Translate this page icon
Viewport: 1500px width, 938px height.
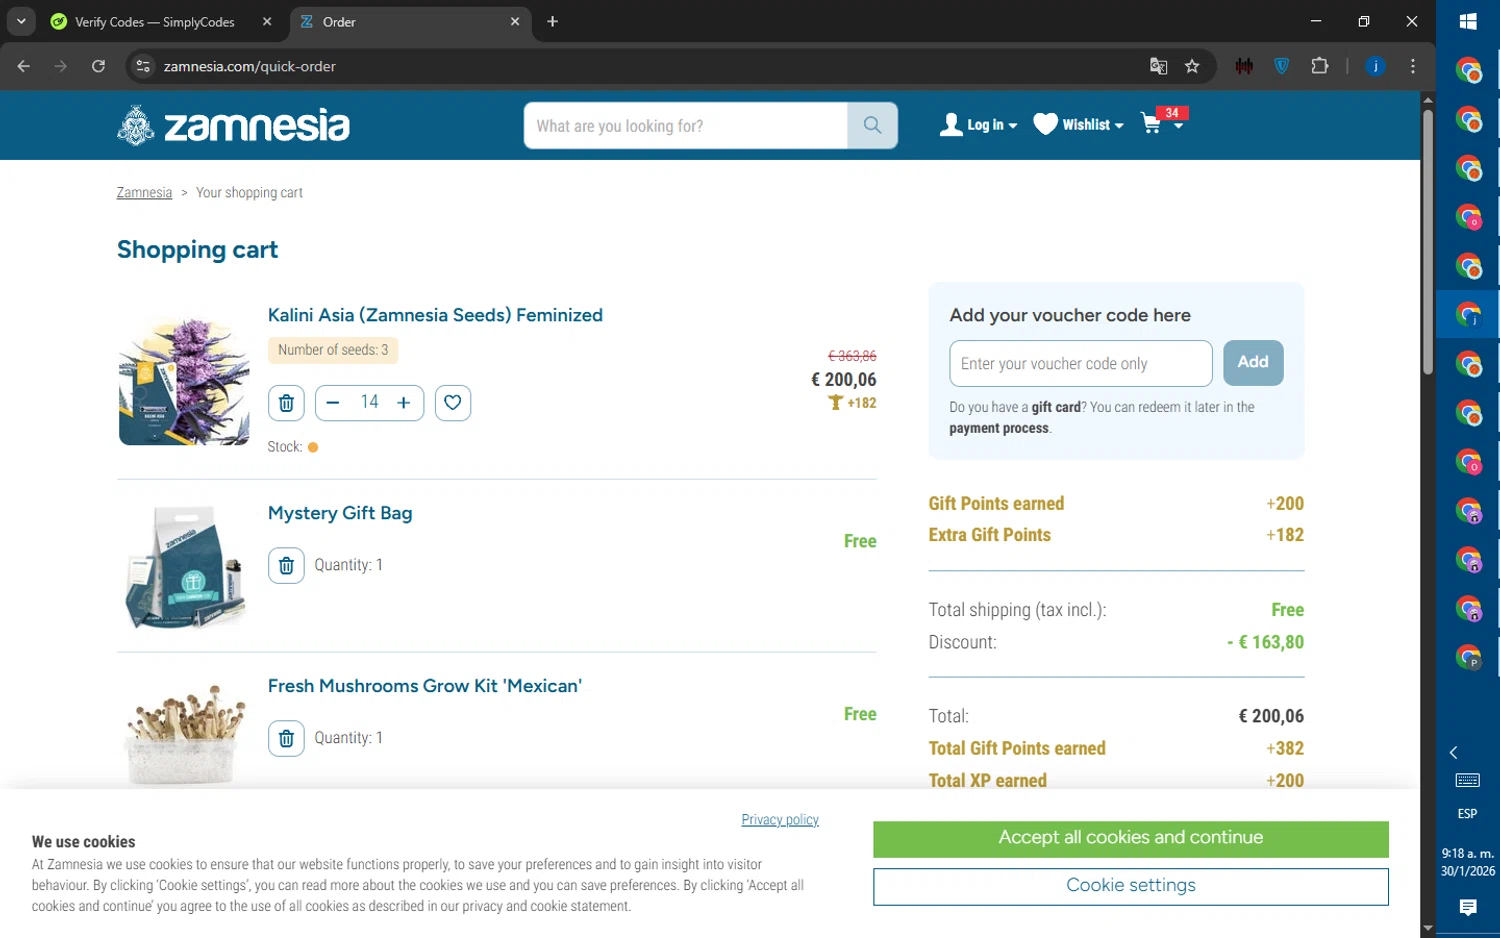pyautogui.click(x=1158, y=66)
